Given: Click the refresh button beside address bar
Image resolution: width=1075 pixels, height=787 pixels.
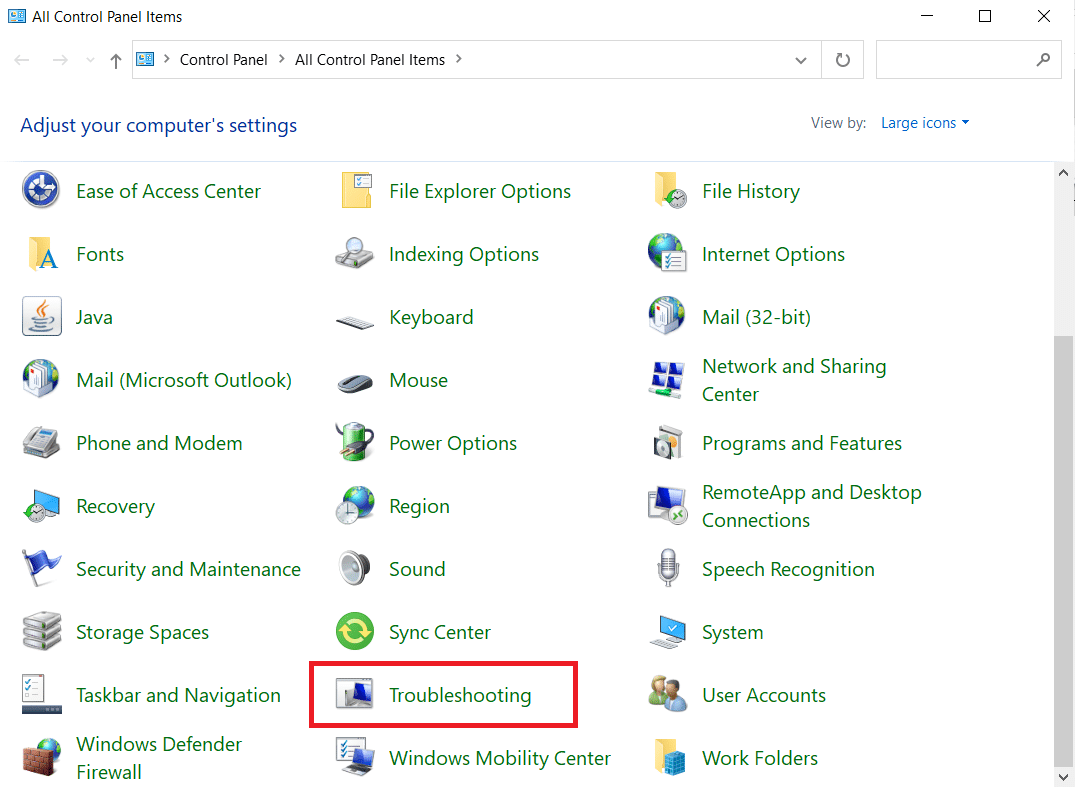Looking at the screenshot, I should click(x=843, y=60).
